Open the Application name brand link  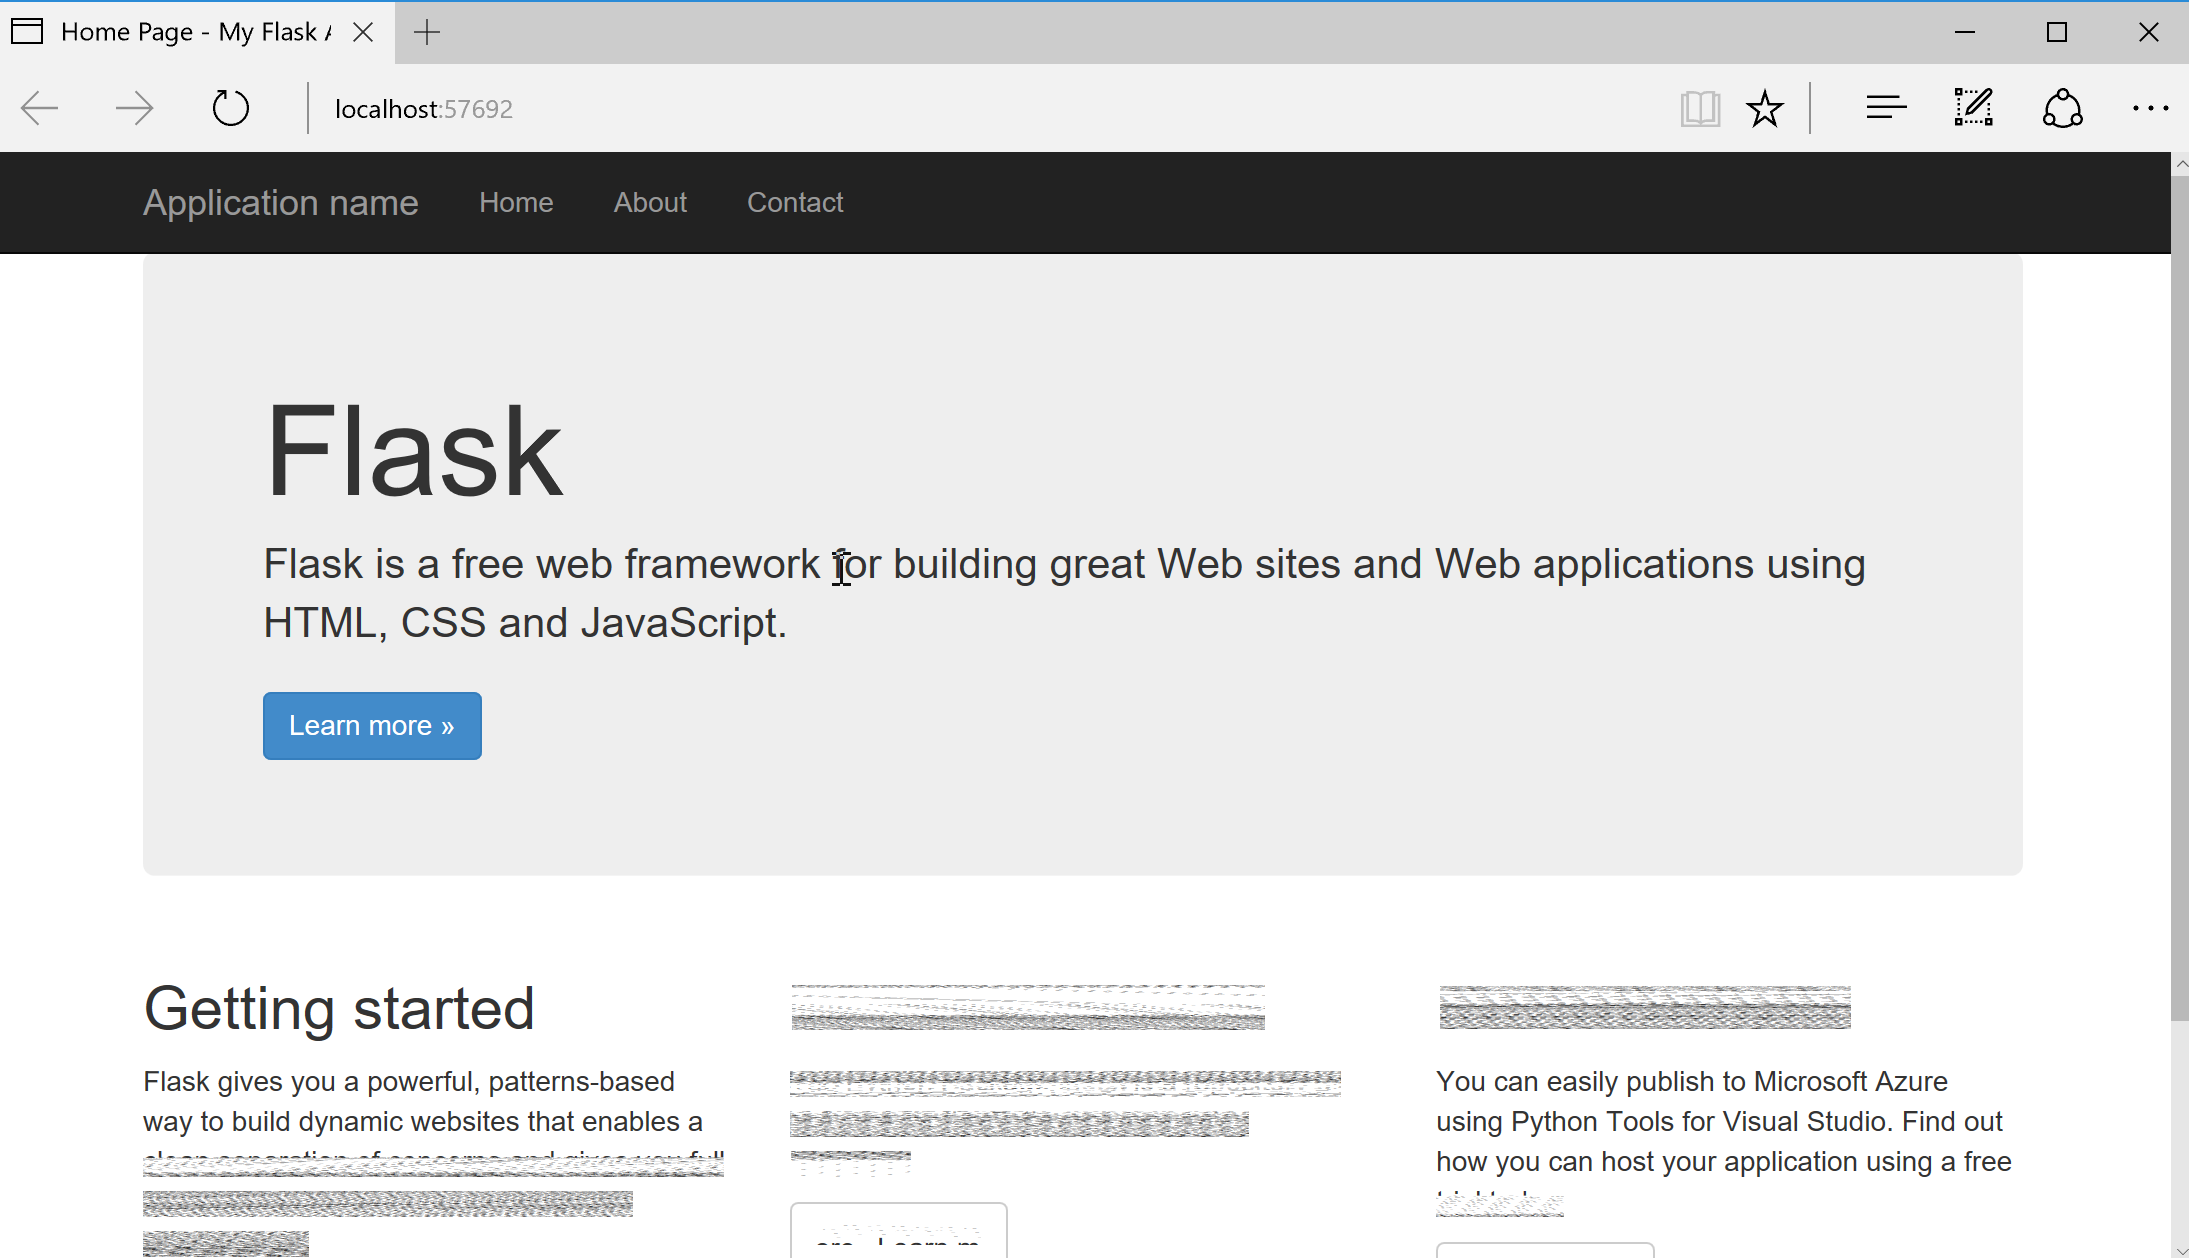coord(281,202)
